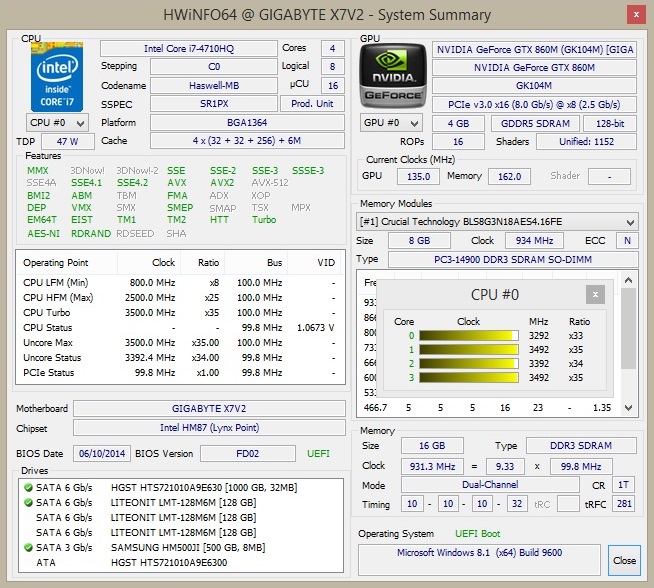Image resolution: width=654 pixels, height=588 pixels.
Task: Close the CPU #0 clock popup
Action: (x=595, y=294)
